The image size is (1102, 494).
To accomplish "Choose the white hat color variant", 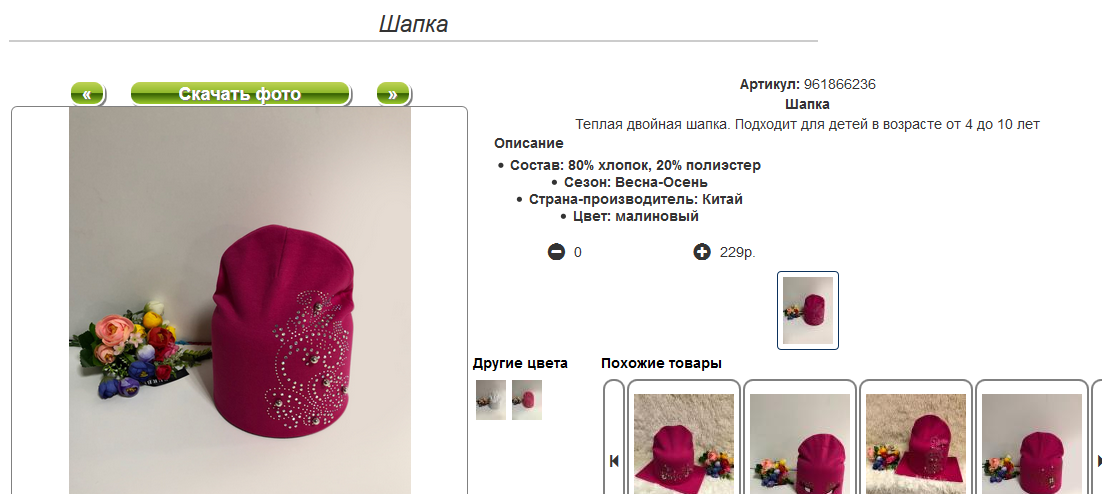I will 491,400.
